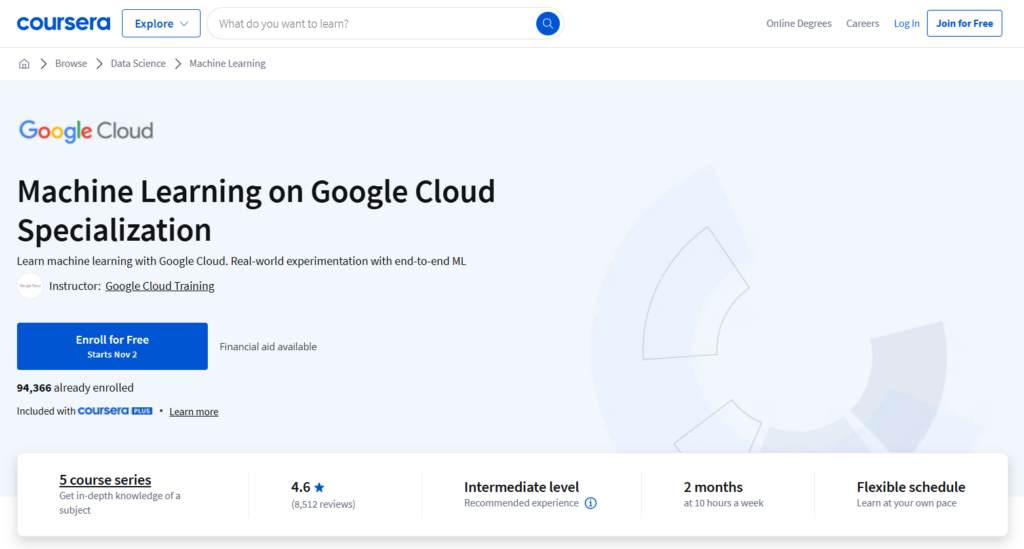Open '5 course series' link
Image resolution: width=1024 pixels, height=549 pixels.
[x=105, y=480]
